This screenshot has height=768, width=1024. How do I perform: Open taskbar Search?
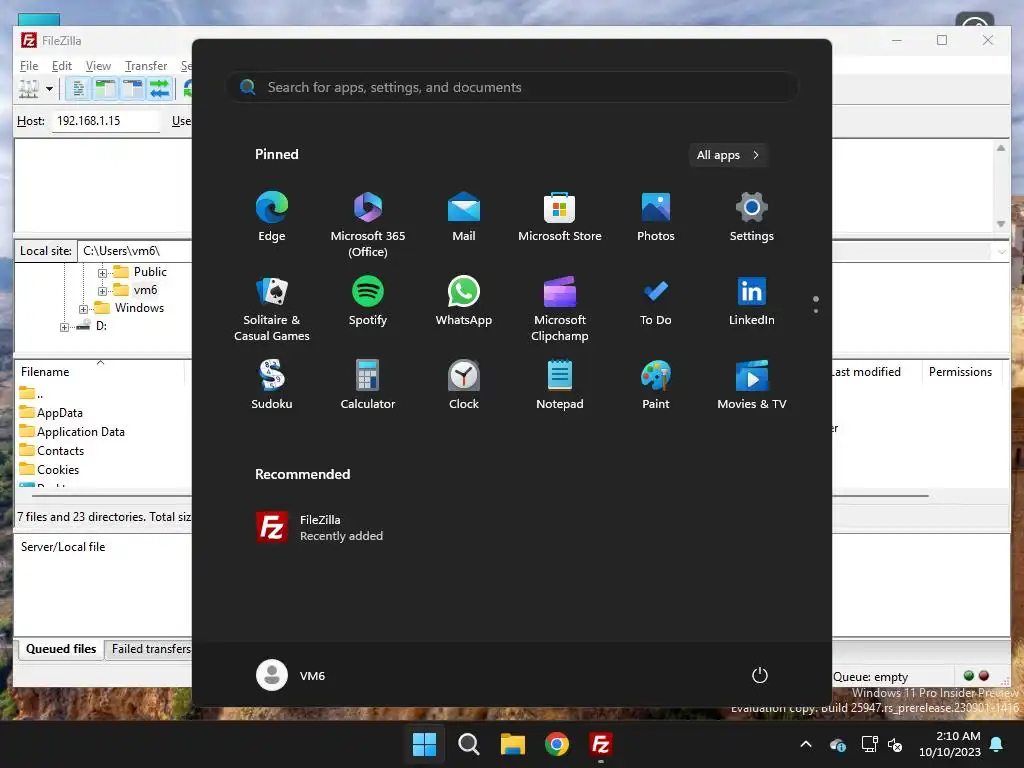[468, 744]
